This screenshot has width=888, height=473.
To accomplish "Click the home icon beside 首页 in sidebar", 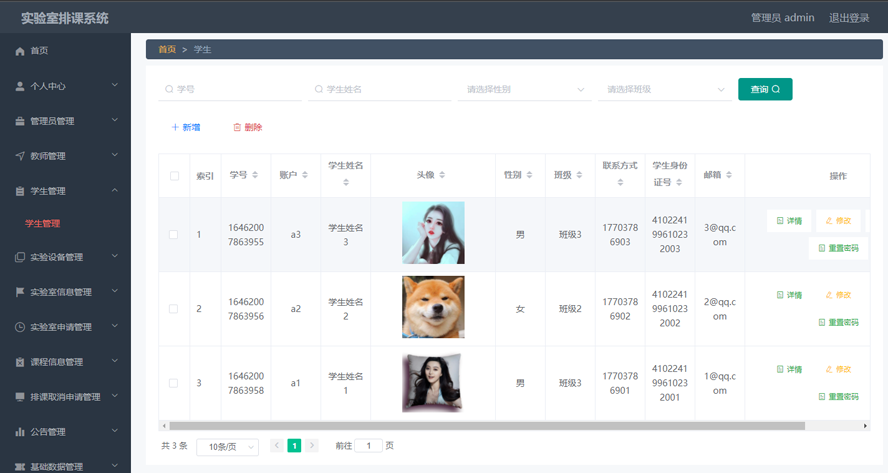I will click(x=20, y=51).
